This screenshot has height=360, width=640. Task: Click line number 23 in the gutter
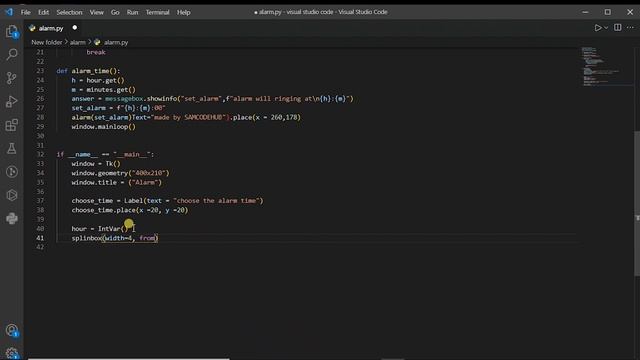point(40,71)
